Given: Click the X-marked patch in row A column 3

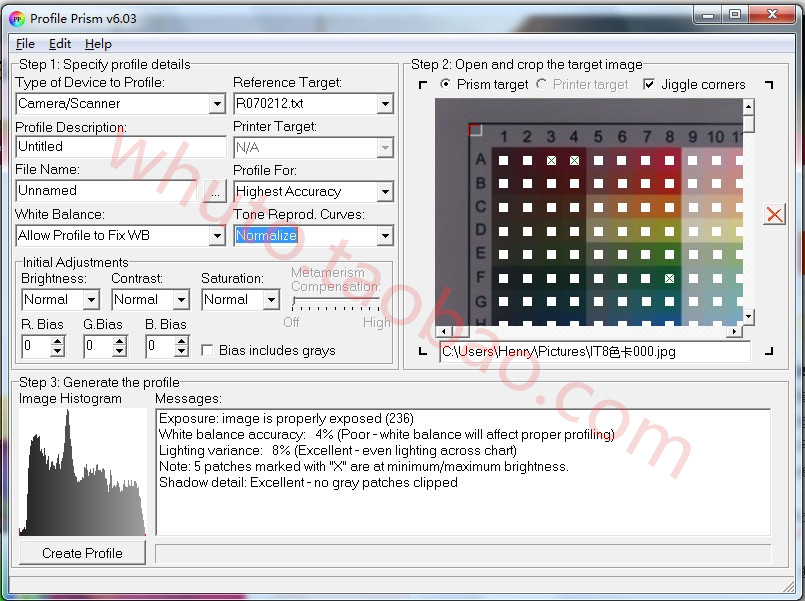Looking at the screenshot, I should pyautogui.click(x=551, y=161).
